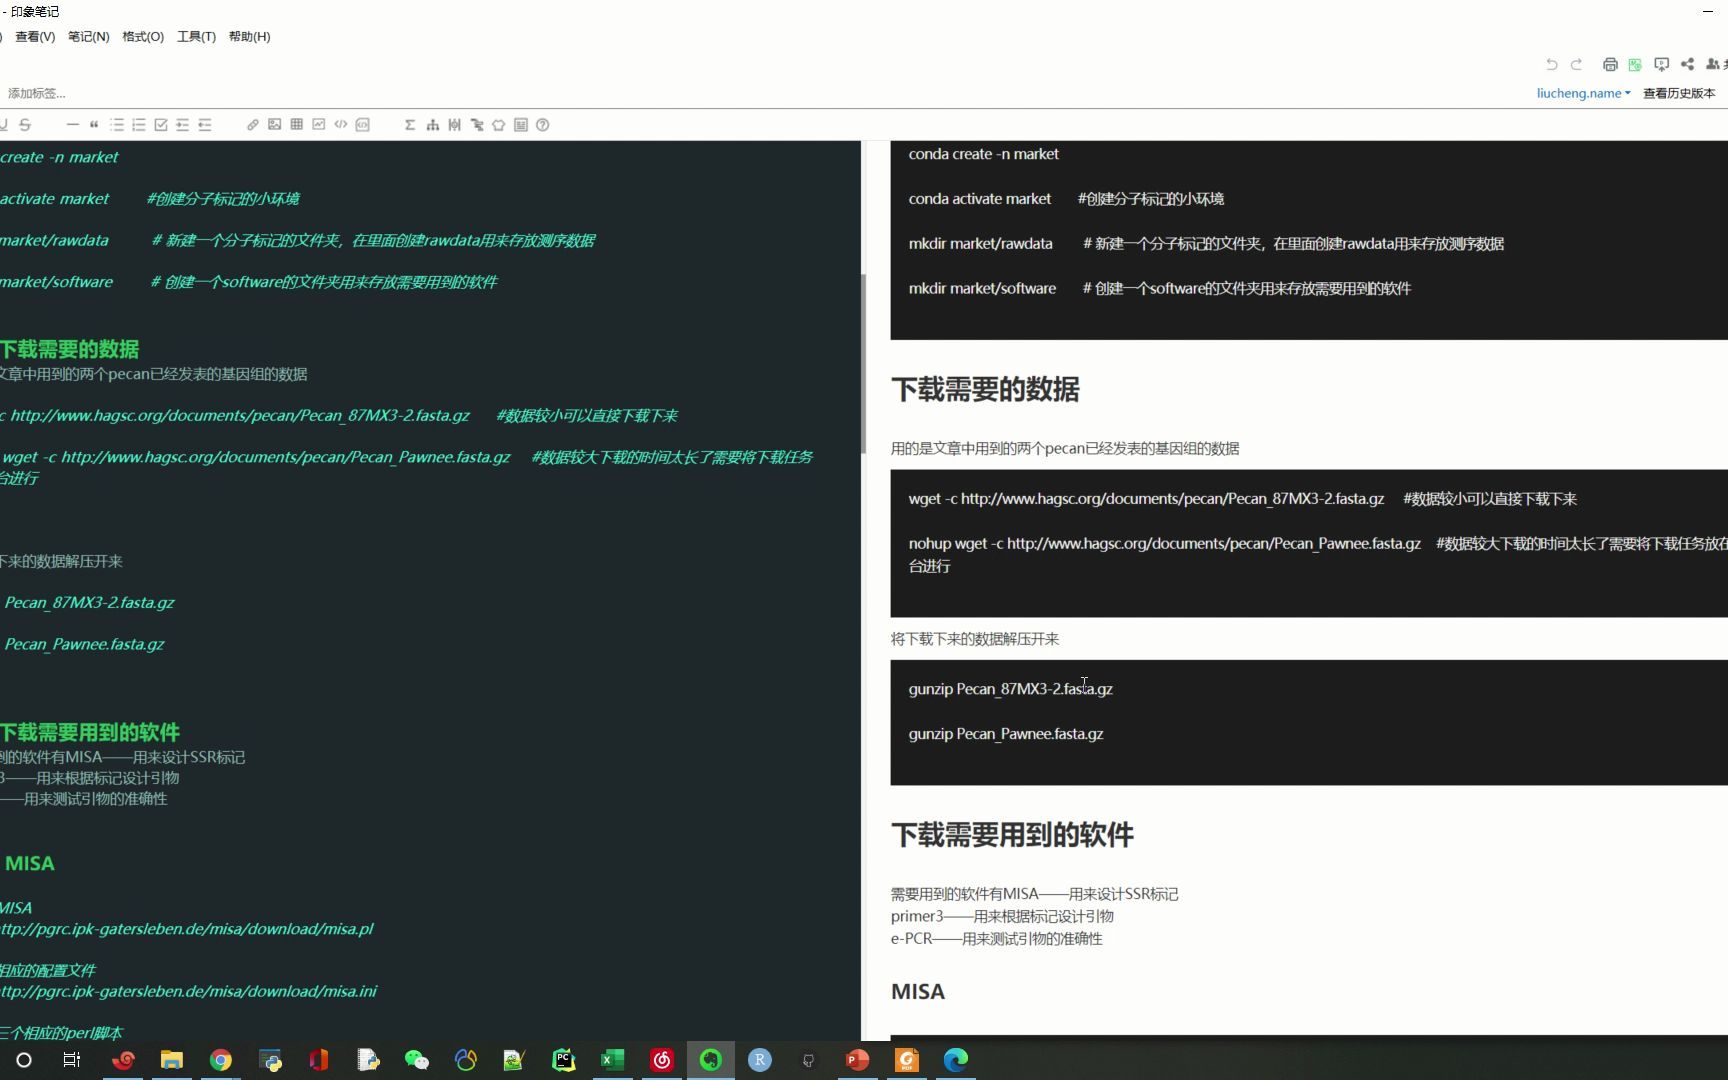1728x1080 pixels.
Task: Increase the paragraph indent
Action: 183,125
